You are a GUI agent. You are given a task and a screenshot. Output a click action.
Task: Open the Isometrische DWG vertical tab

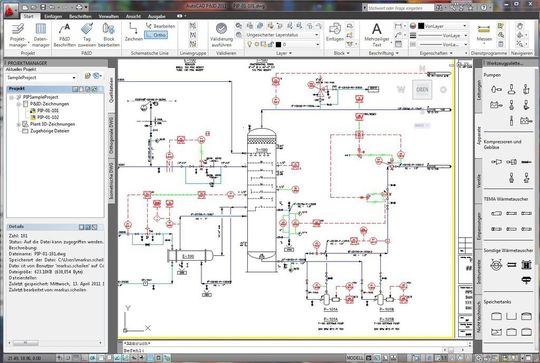111,180
